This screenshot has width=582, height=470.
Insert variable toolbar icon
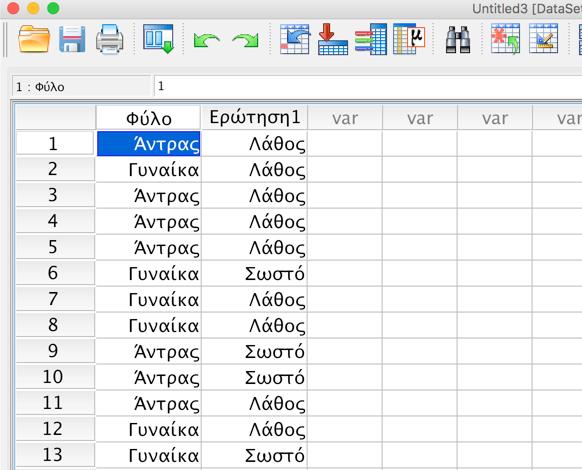pos(543,39)
